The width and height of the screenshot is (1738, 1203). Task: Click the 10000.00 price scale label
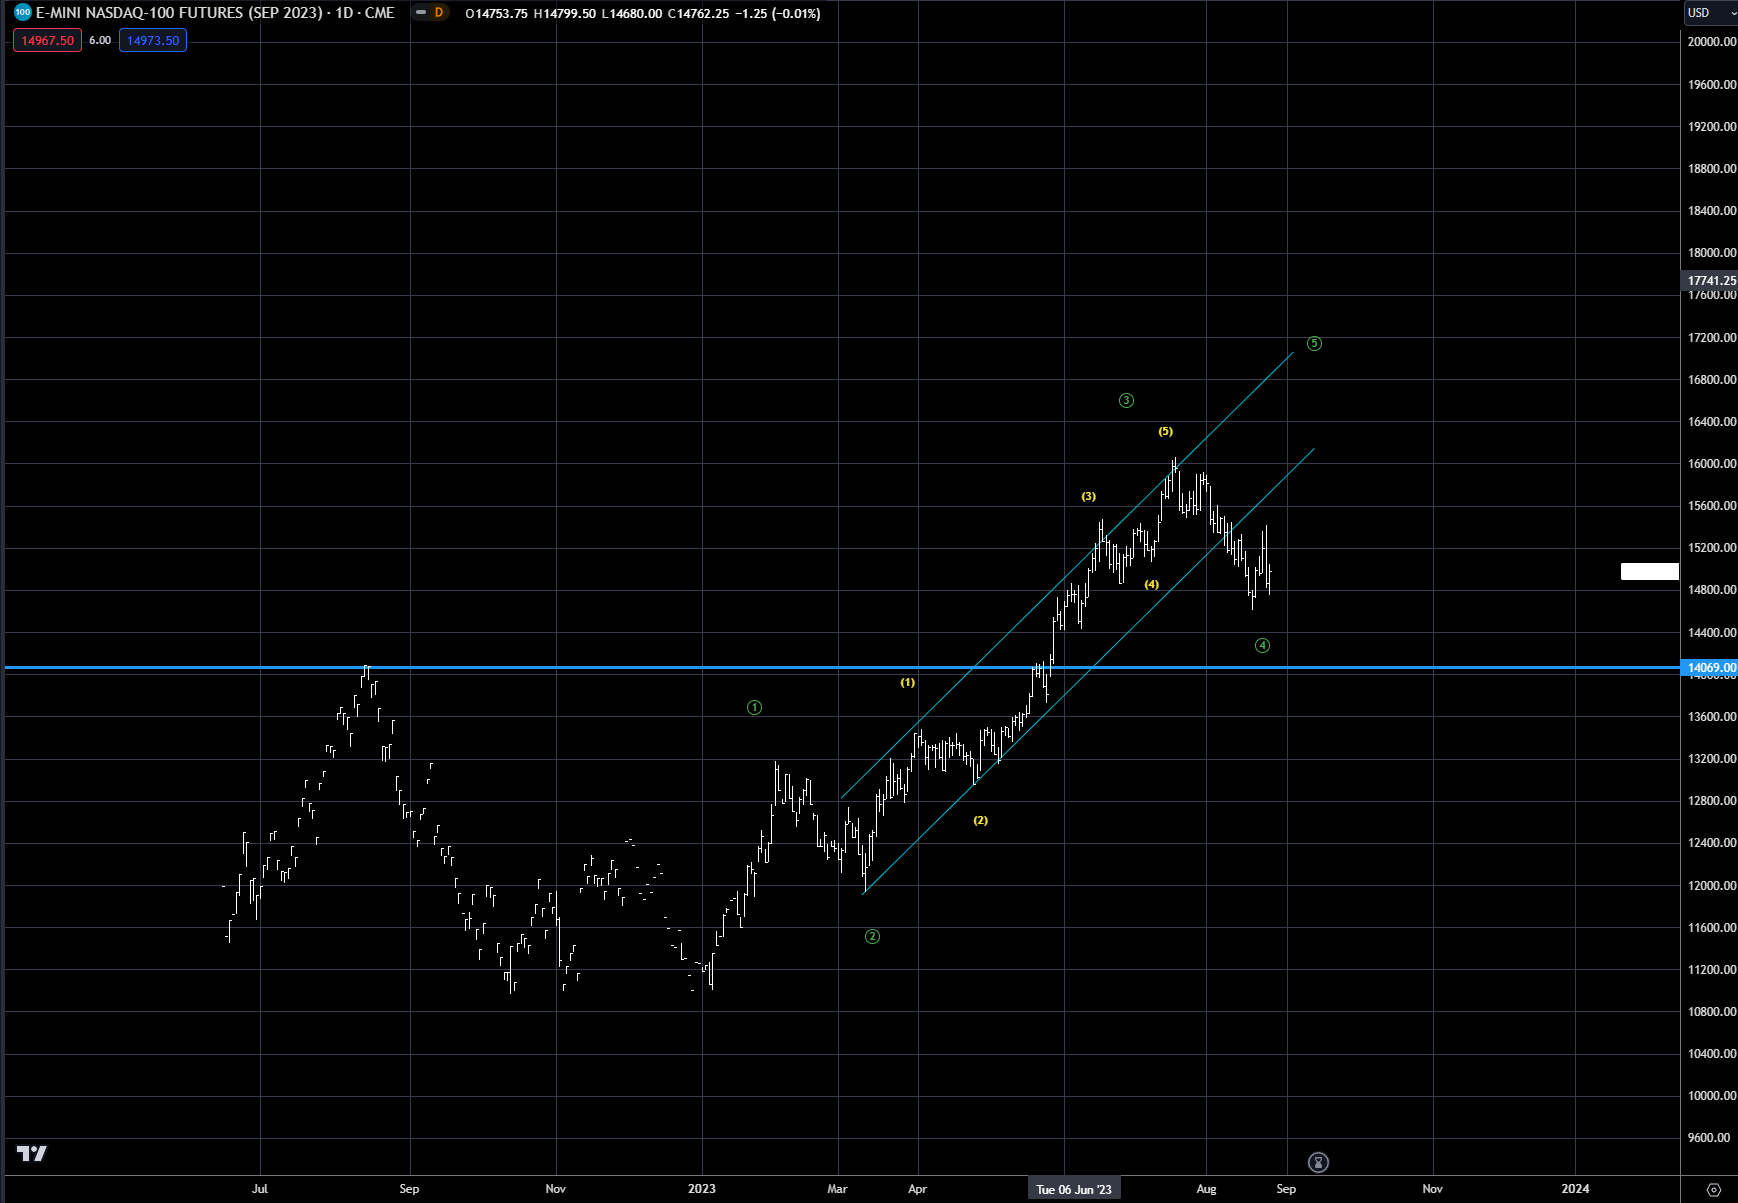[x=1712, y=1096]
